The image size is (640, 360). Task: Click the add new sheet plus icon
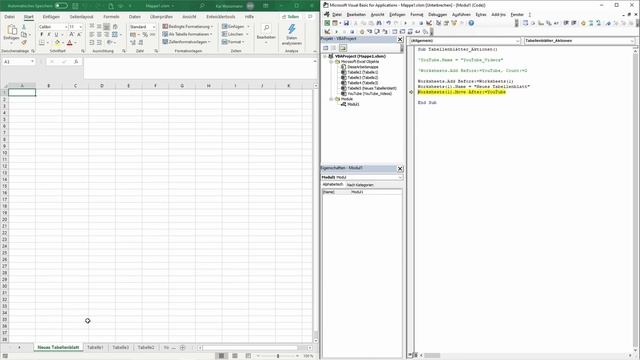click(x=182, y=348)
